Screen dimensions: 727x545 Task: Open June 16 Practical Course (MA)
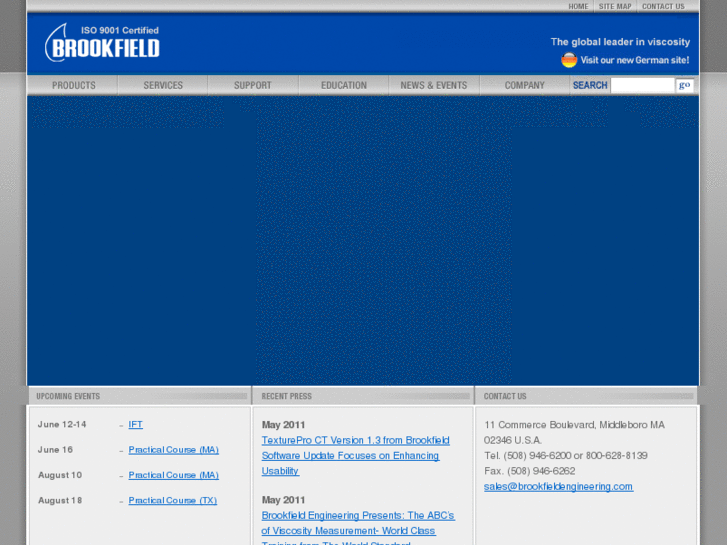173,450
